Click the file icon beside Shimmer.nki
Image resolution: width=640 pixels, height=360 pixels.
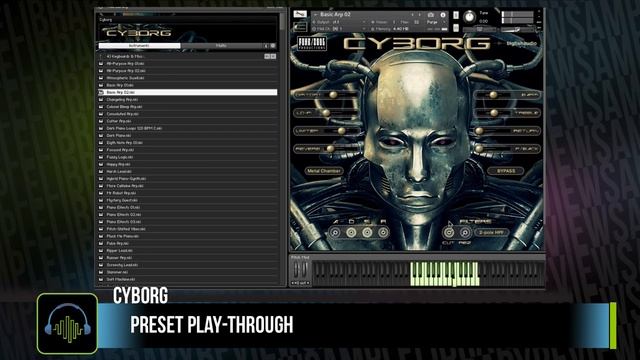click(101, 272)
